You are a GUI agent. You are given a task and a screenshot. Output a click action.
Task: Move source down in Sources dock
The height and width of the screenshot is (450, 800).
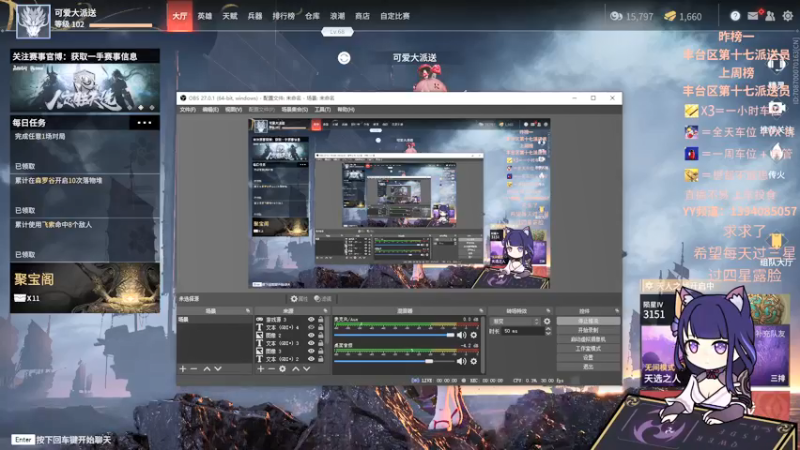(307, 368)
